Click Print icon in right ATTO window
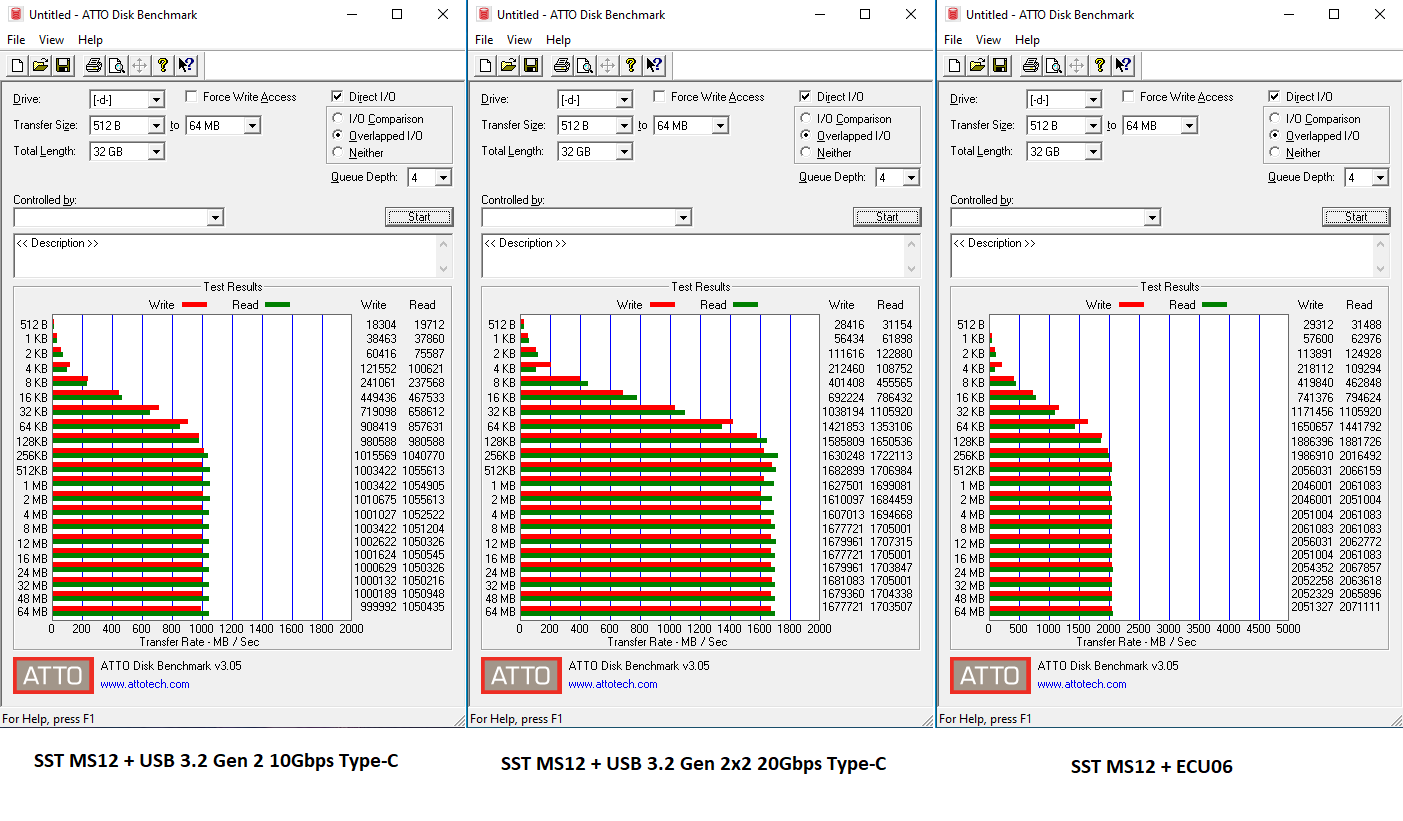The image size is (1403, 821). coord(1031,66)
